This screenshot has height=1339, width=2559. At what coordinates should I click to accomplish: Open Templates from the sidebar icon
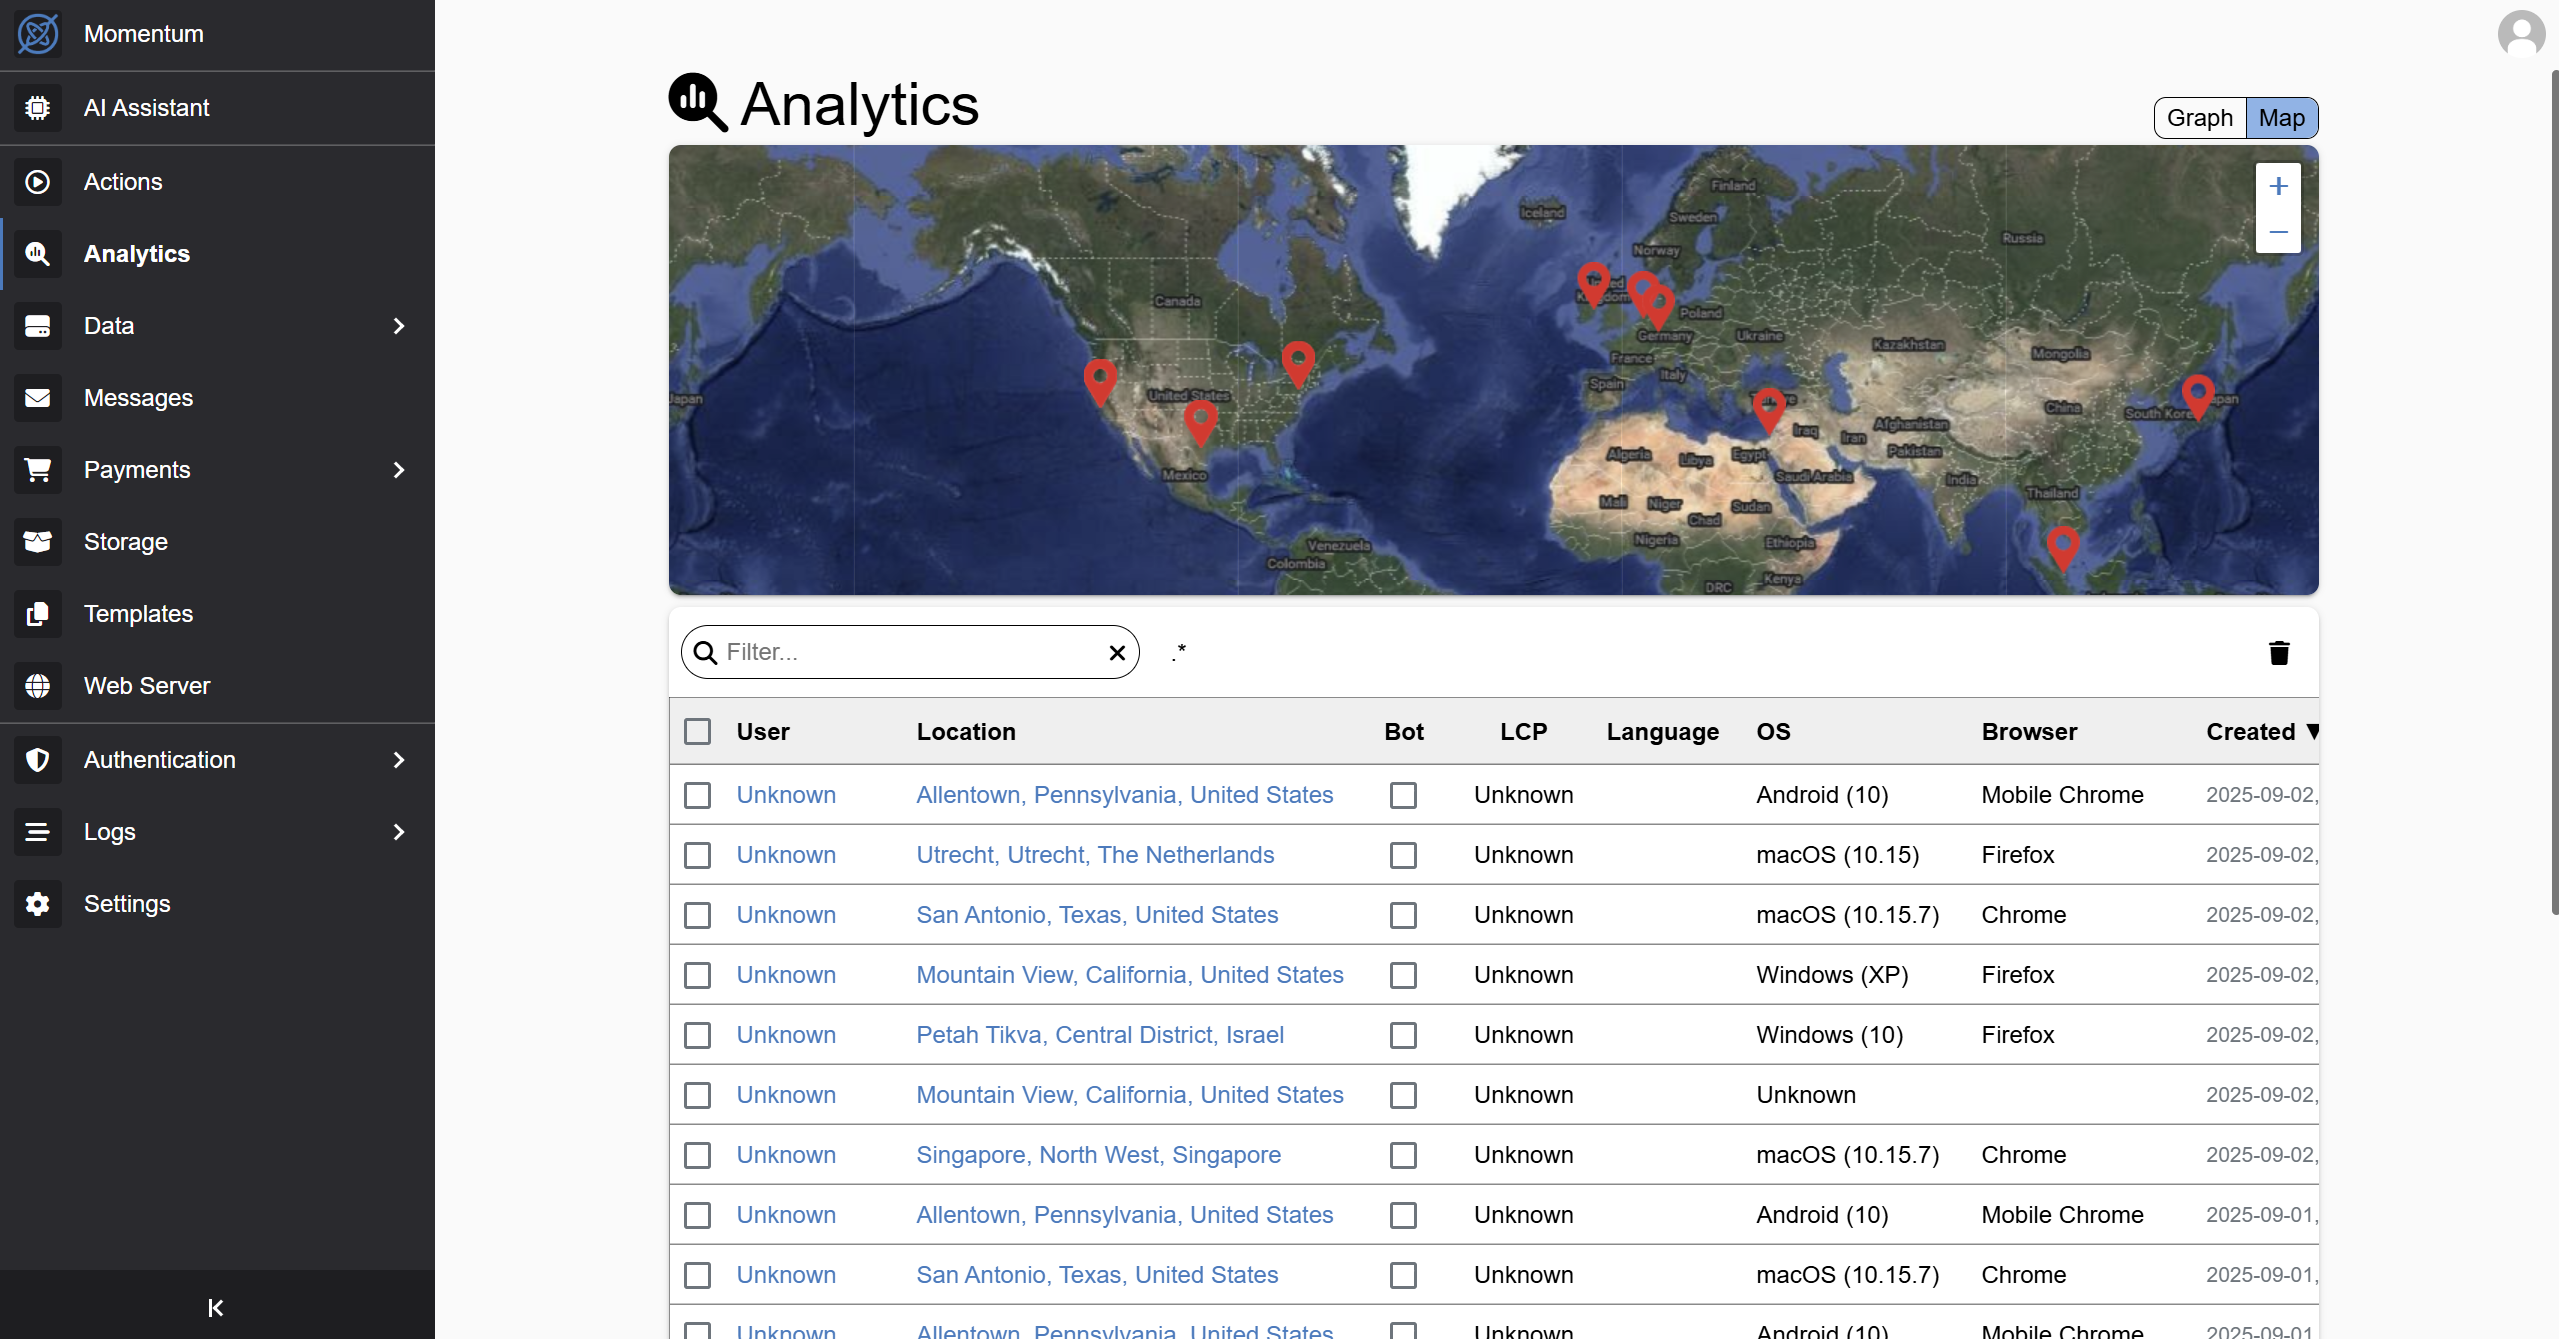[37, 614]
